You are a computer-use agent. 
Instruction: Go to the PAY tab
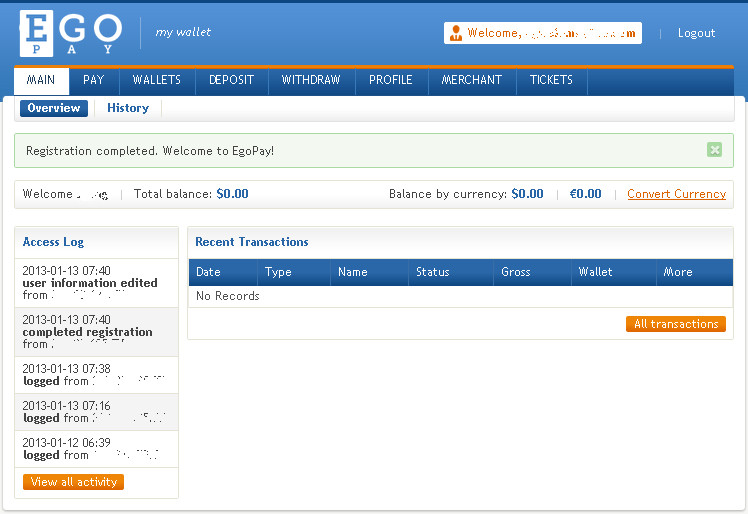(94, 80)
